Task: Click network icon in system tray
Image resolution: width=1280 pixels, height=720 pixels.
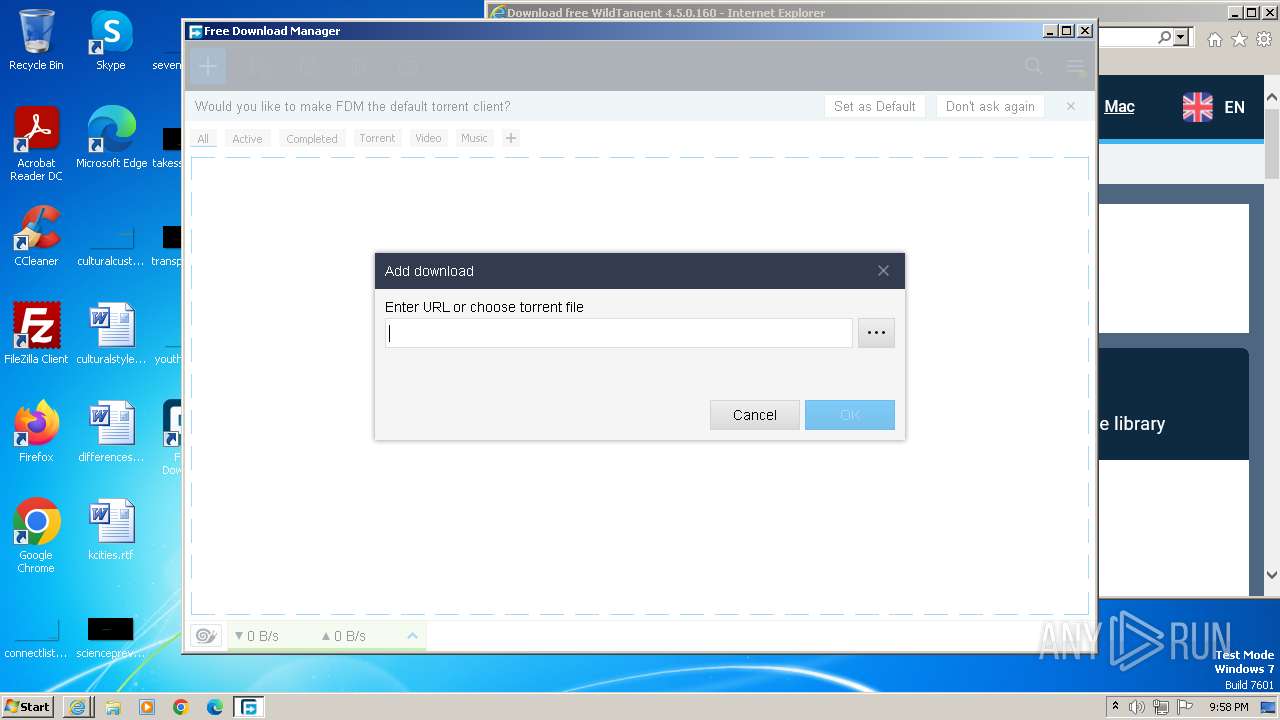Action: coord(1161,707)
